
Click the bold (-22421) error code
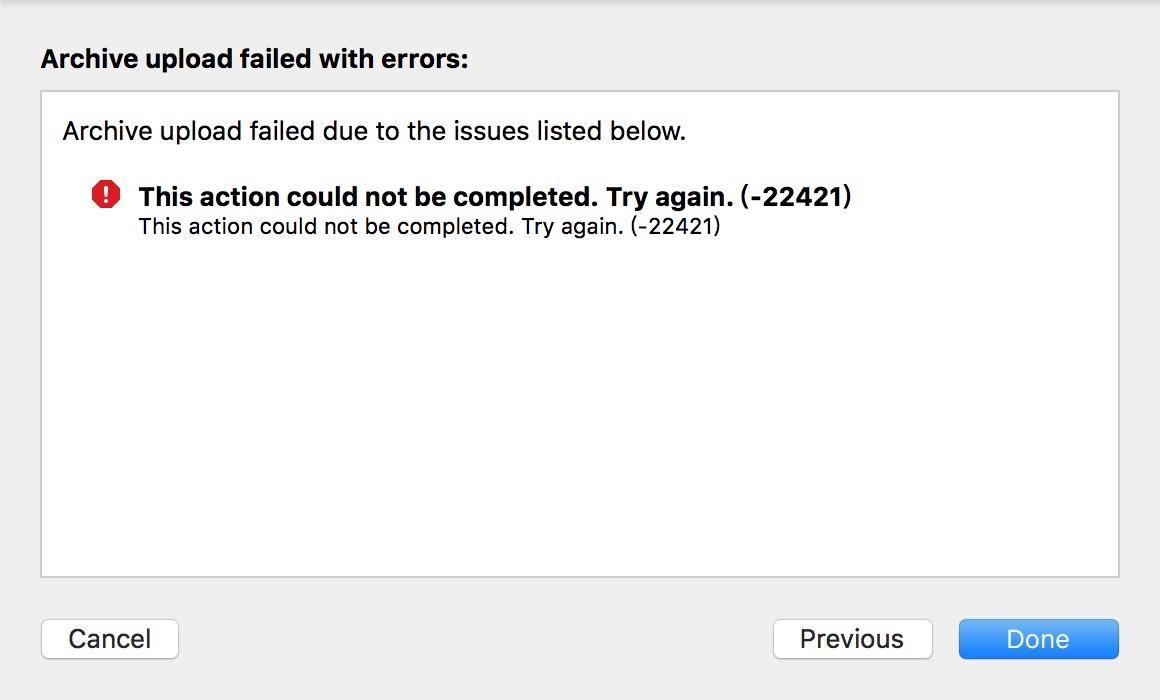[x=796, y=197]
